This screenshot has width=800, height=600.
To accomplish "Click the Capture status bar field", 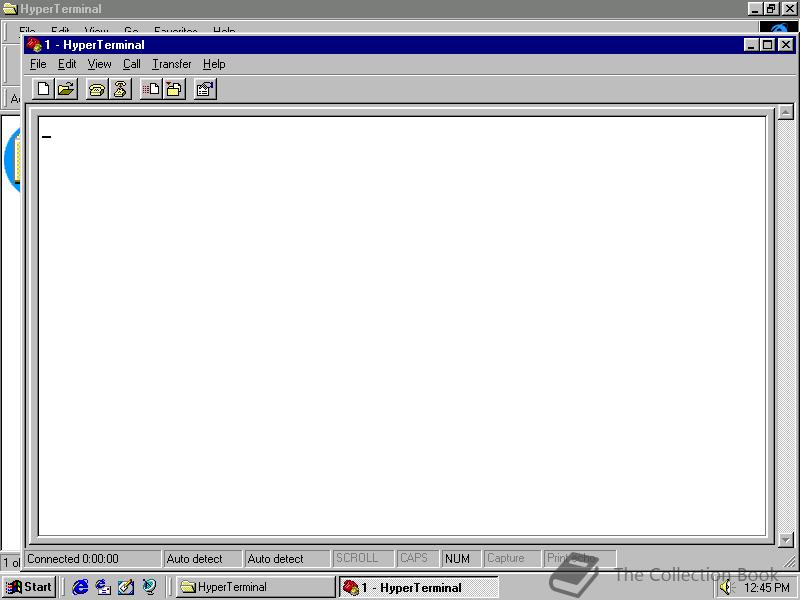I will (x=512, y=559).
